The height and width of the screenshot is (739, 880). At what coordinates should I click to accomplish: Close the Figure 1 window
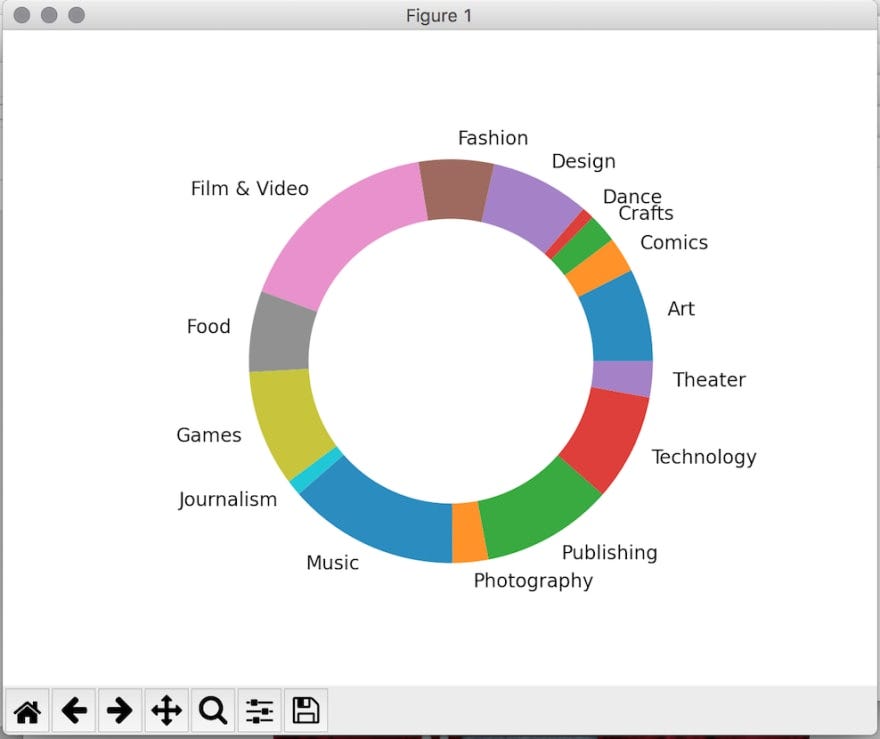[22, 15]
